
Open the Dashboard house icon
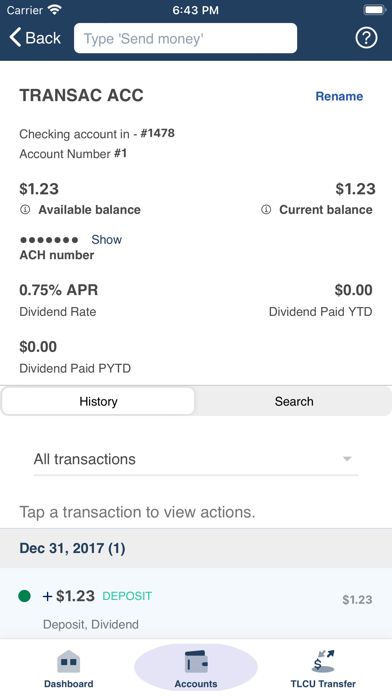coord(68,661)
